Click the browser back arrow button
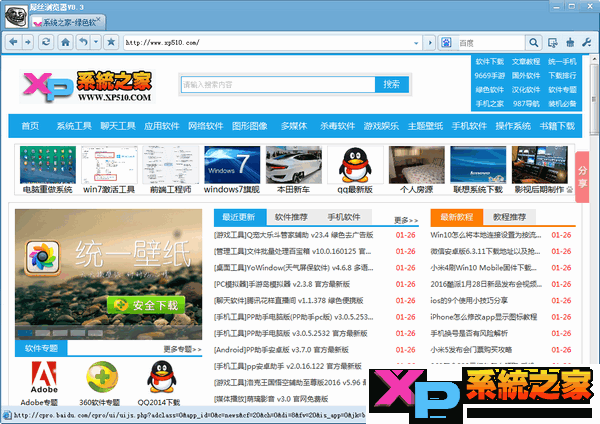Screen dimensions: 600x424 coord(13,42)
